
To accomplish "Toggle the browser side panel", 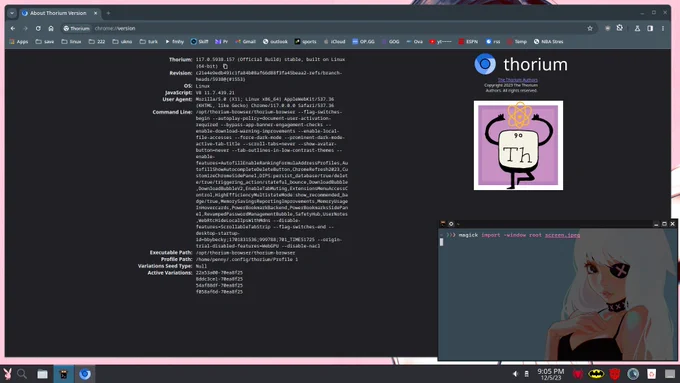I will (x=650, y=28).
